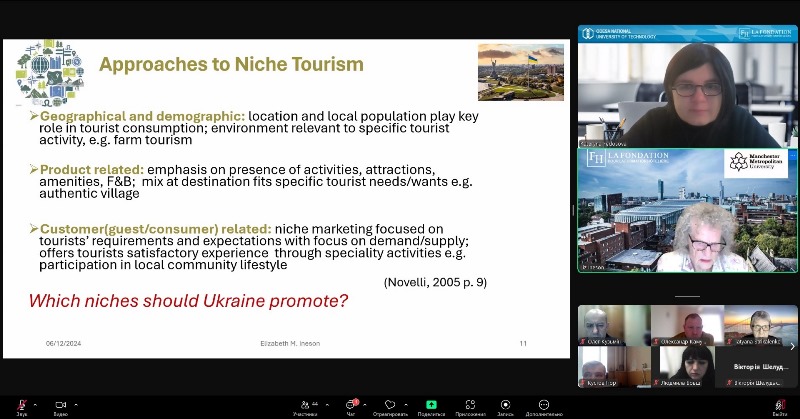The image size is (800, 419).
Task: Click the La Fondation logo on the speaker tile
Action: click(628, 157)
